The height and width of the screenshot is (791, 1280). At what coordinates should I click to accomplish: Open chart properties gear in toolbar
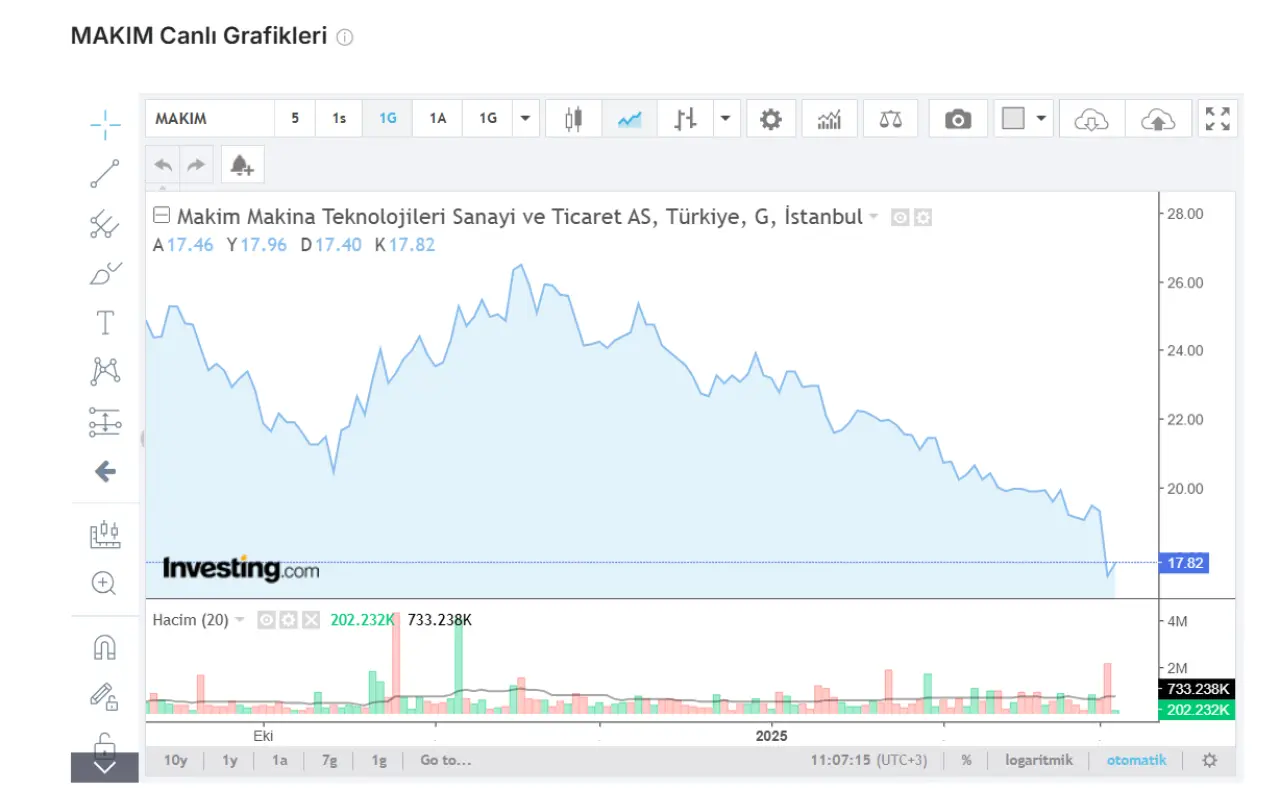770,119
